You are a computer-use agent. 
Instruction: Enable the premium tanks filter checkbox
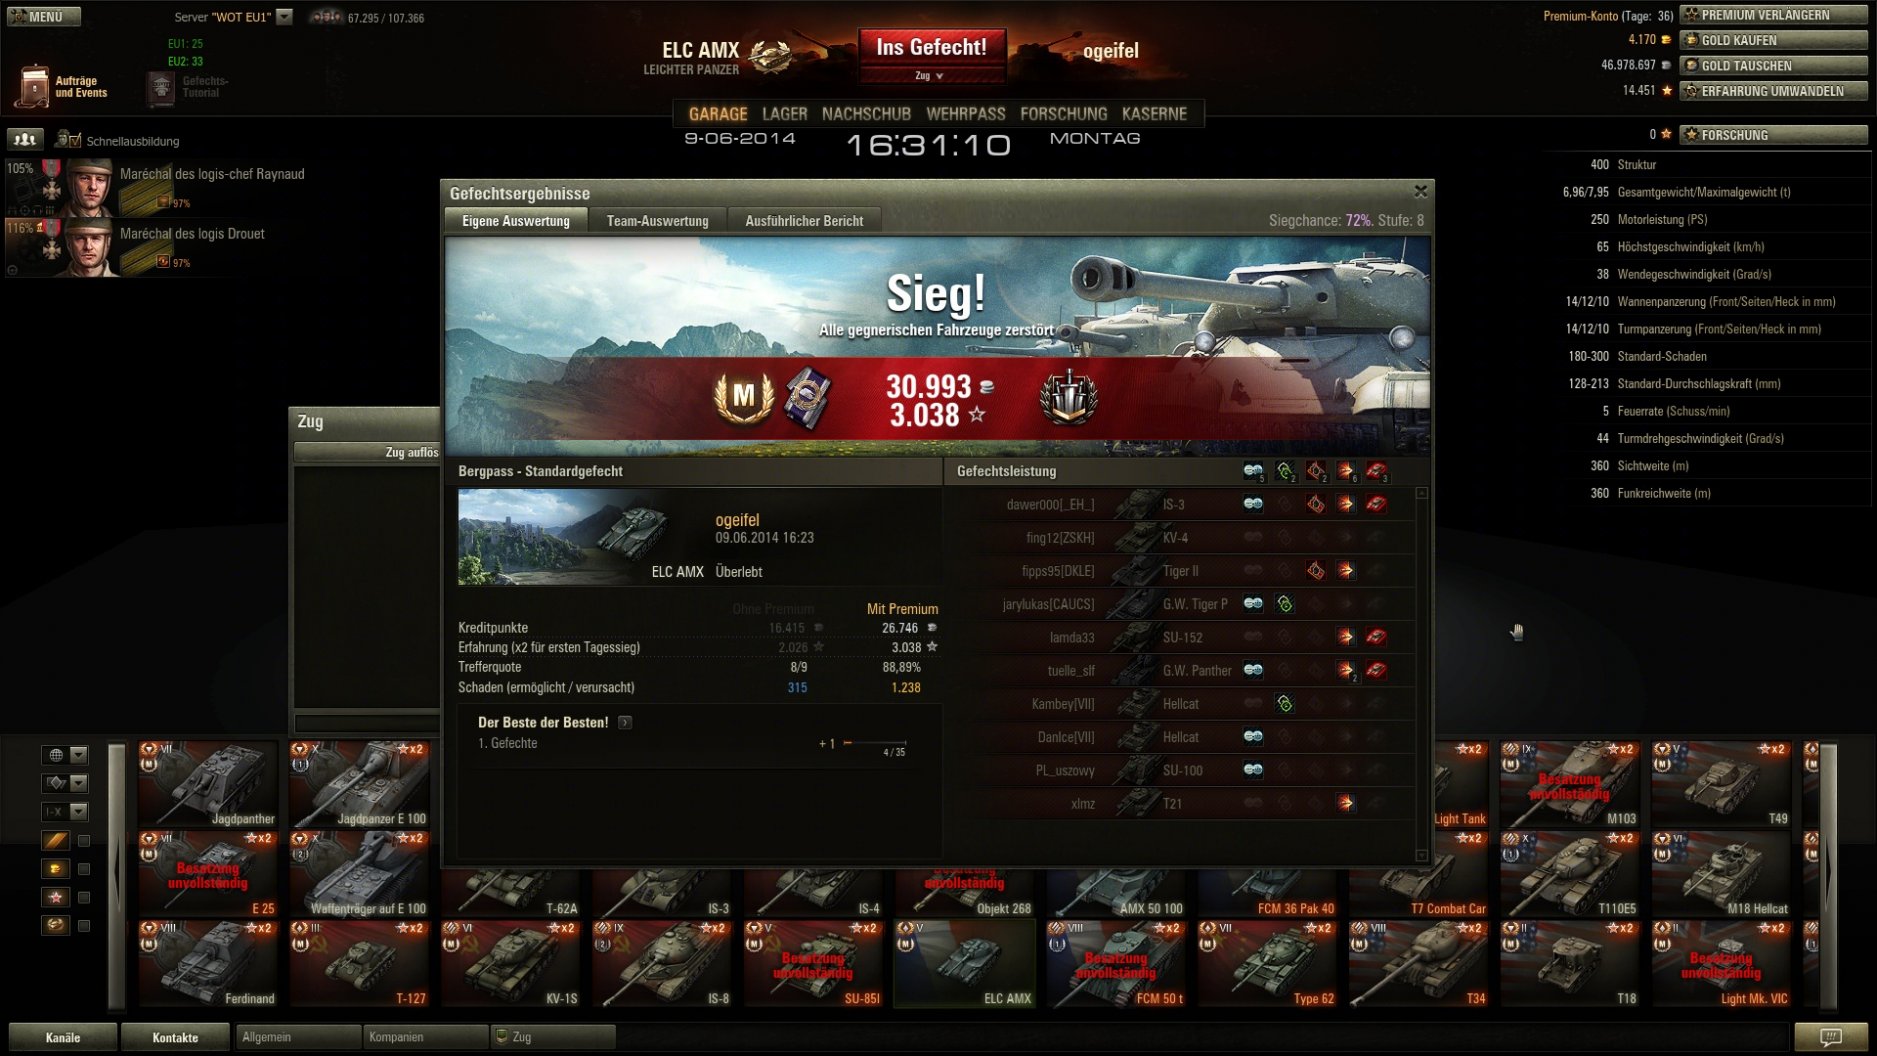pos(84,869)
